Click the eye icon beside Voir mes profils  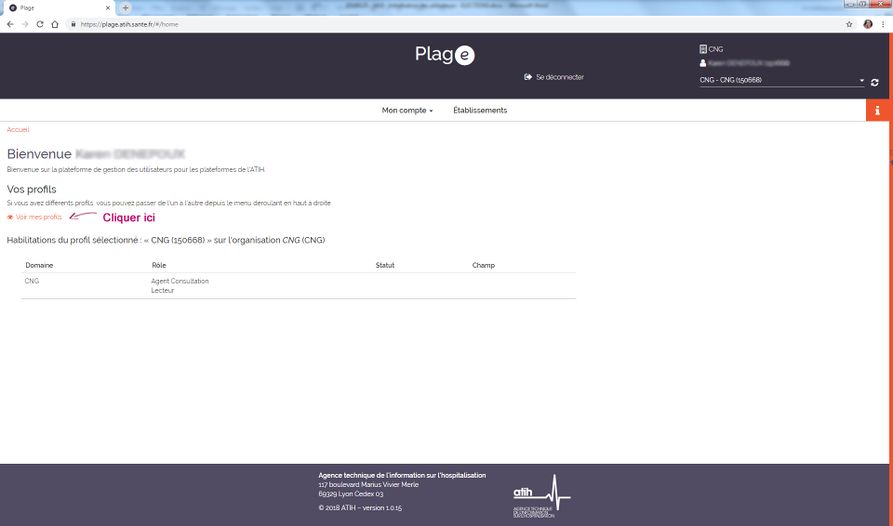(10, 217)
